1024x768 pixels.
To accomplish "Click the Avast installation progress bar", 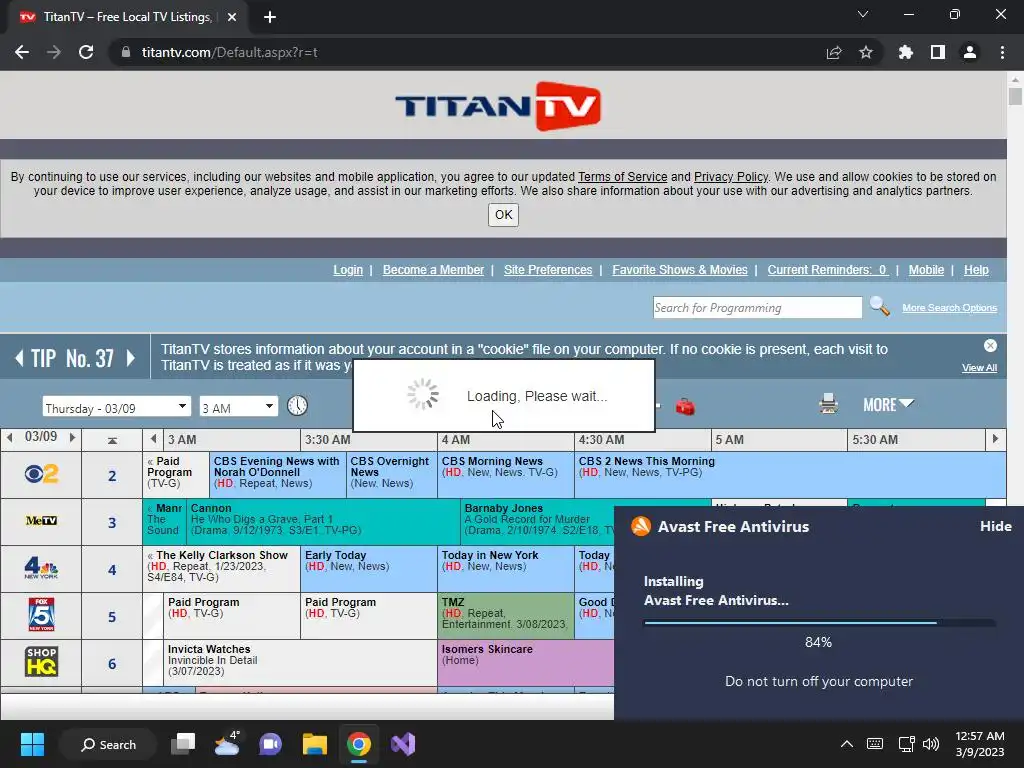I will click(819, 623).
